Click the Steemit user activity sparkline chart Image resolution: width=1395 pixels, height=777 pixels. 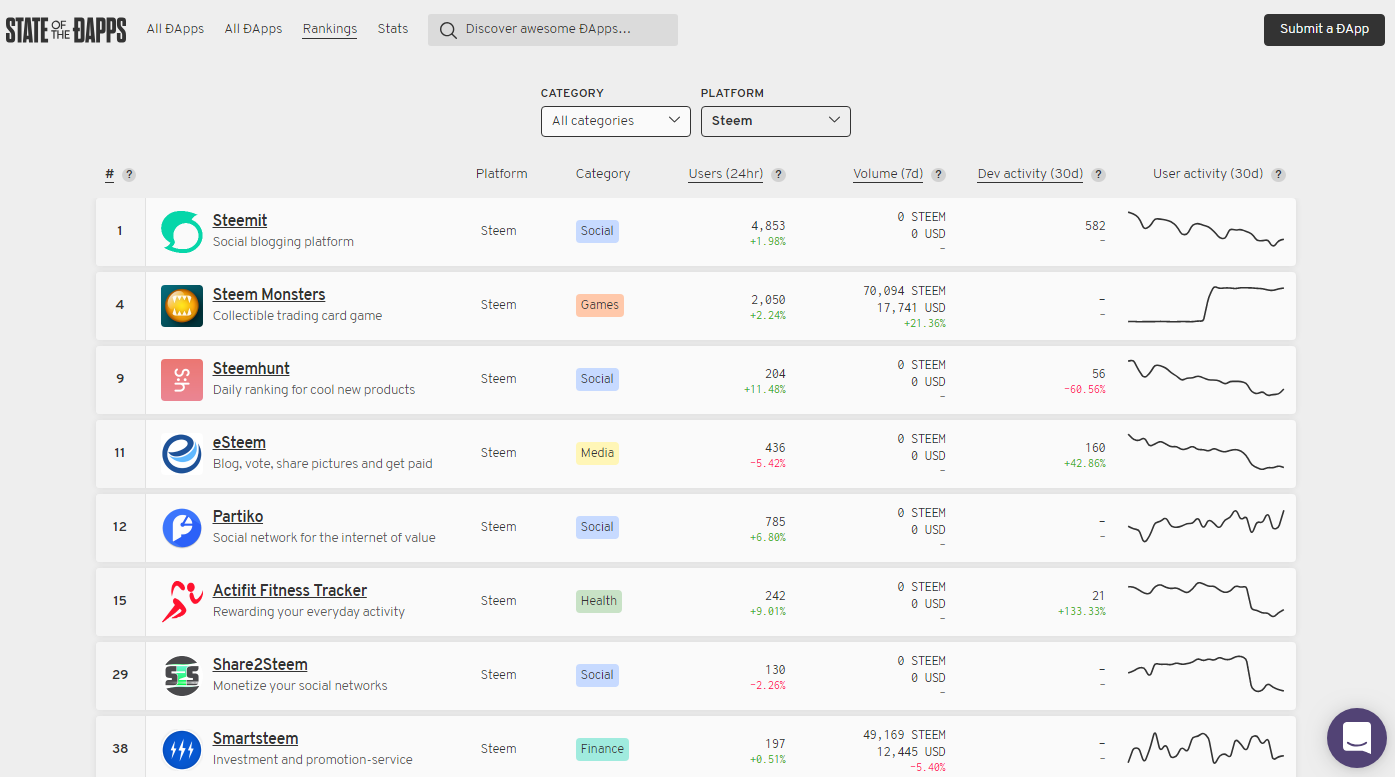(x=1206, y=229)
